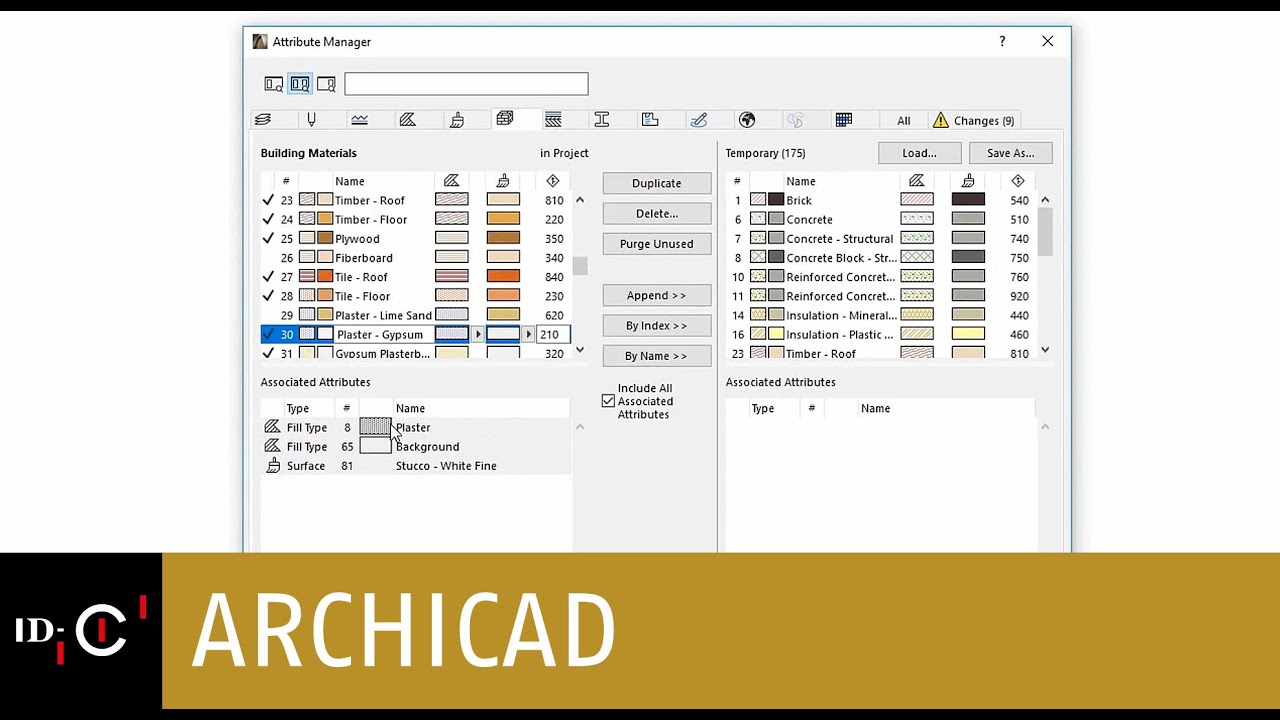The width and height of the screenshot is (1280, 720).
Task: Sort project list by priority column icon
Action: point(553,181)
